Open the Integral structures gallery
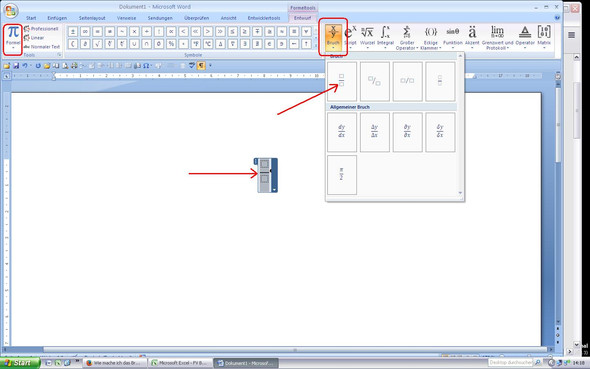590x369 pixels. pos(385,37)
